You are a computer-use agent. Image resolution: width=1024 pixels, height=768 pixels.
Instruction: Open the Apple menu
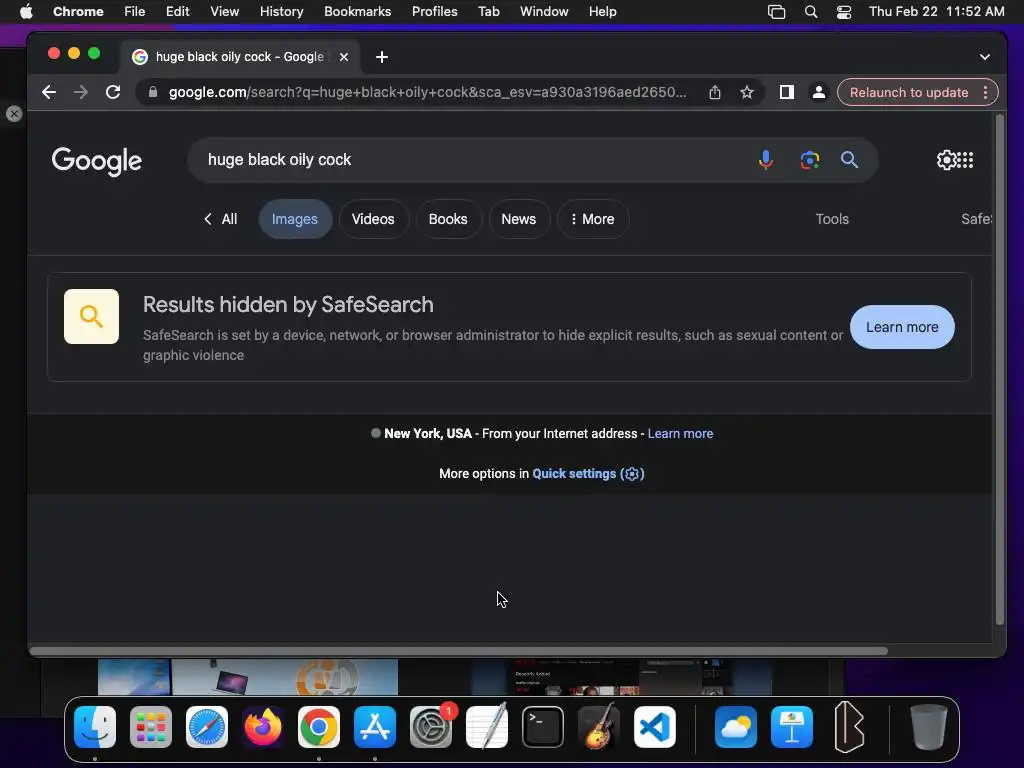click(26, 12)
